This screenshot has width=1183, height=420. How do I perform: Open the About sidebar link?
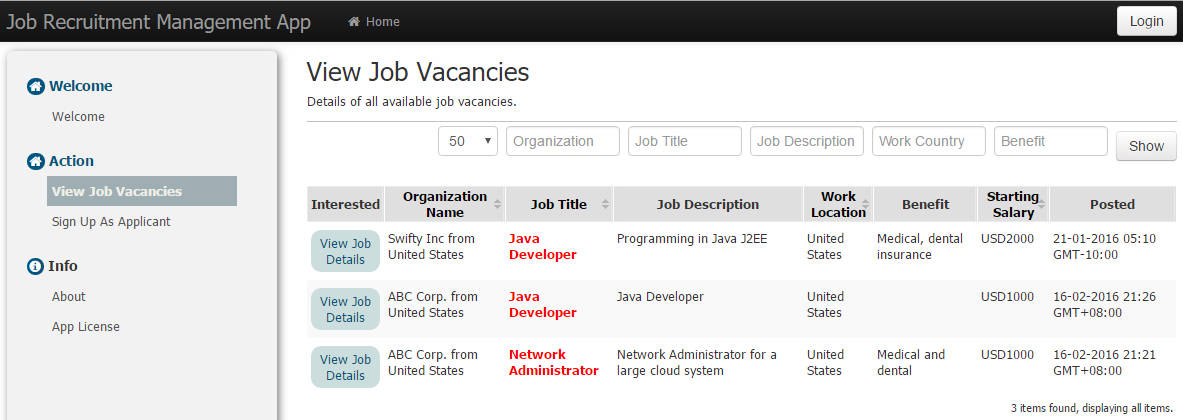click(x=69, y=296)
